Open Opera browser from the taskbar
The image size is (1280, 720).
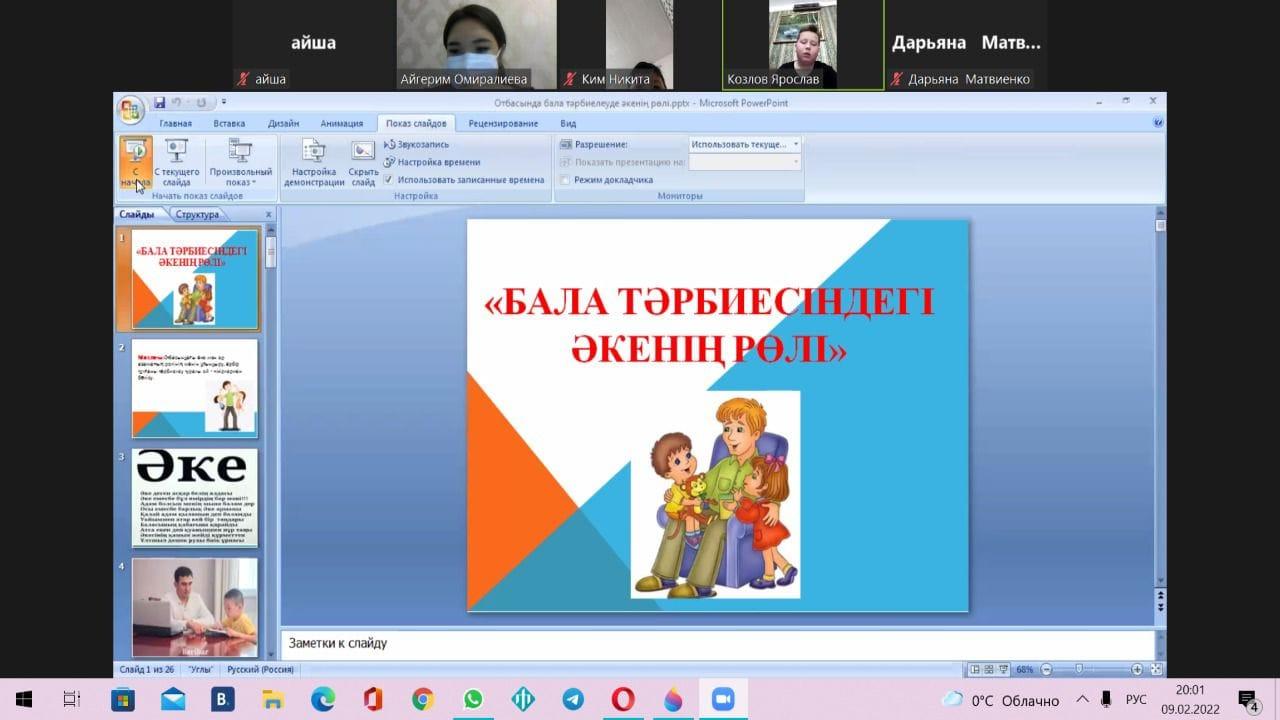622,699
